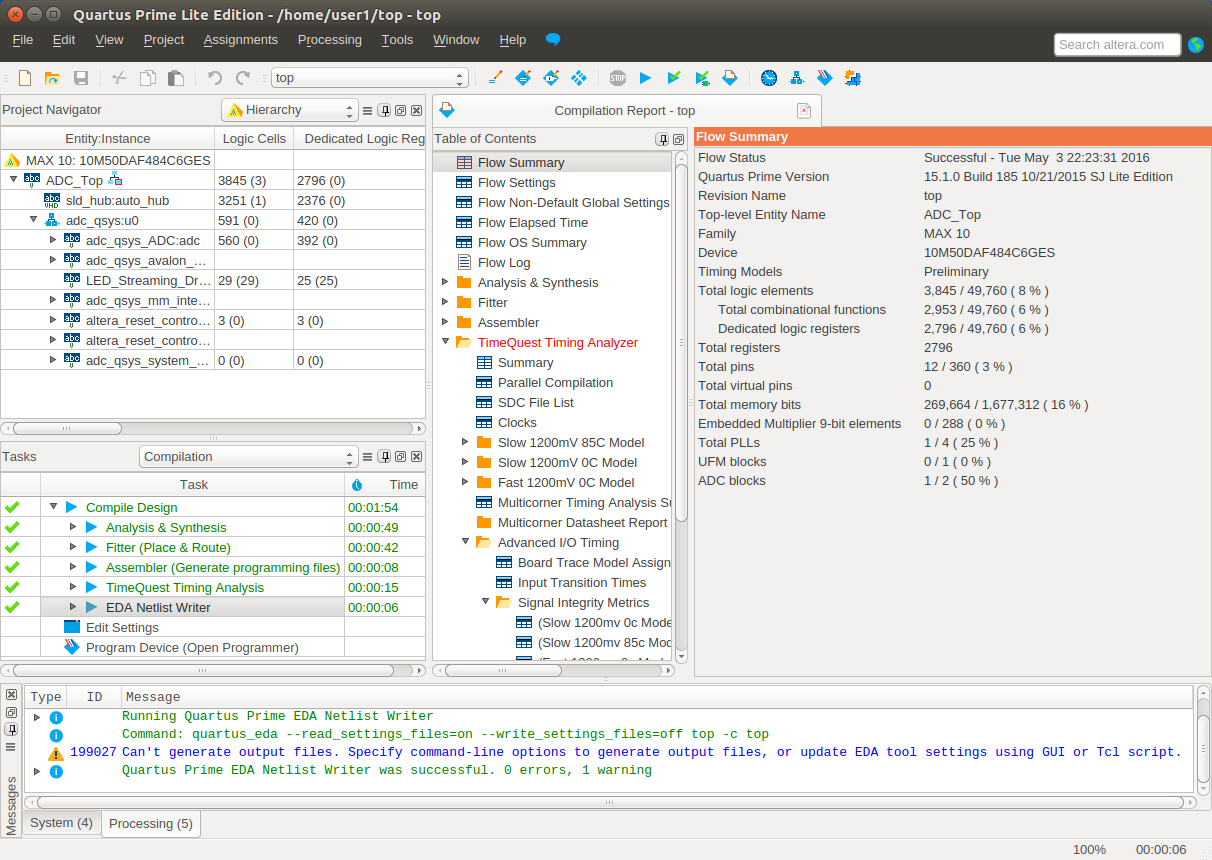This screenshot has width=1212, height=860.
Task: Pin the Project Navigator panel
Action: pos(384,111)
